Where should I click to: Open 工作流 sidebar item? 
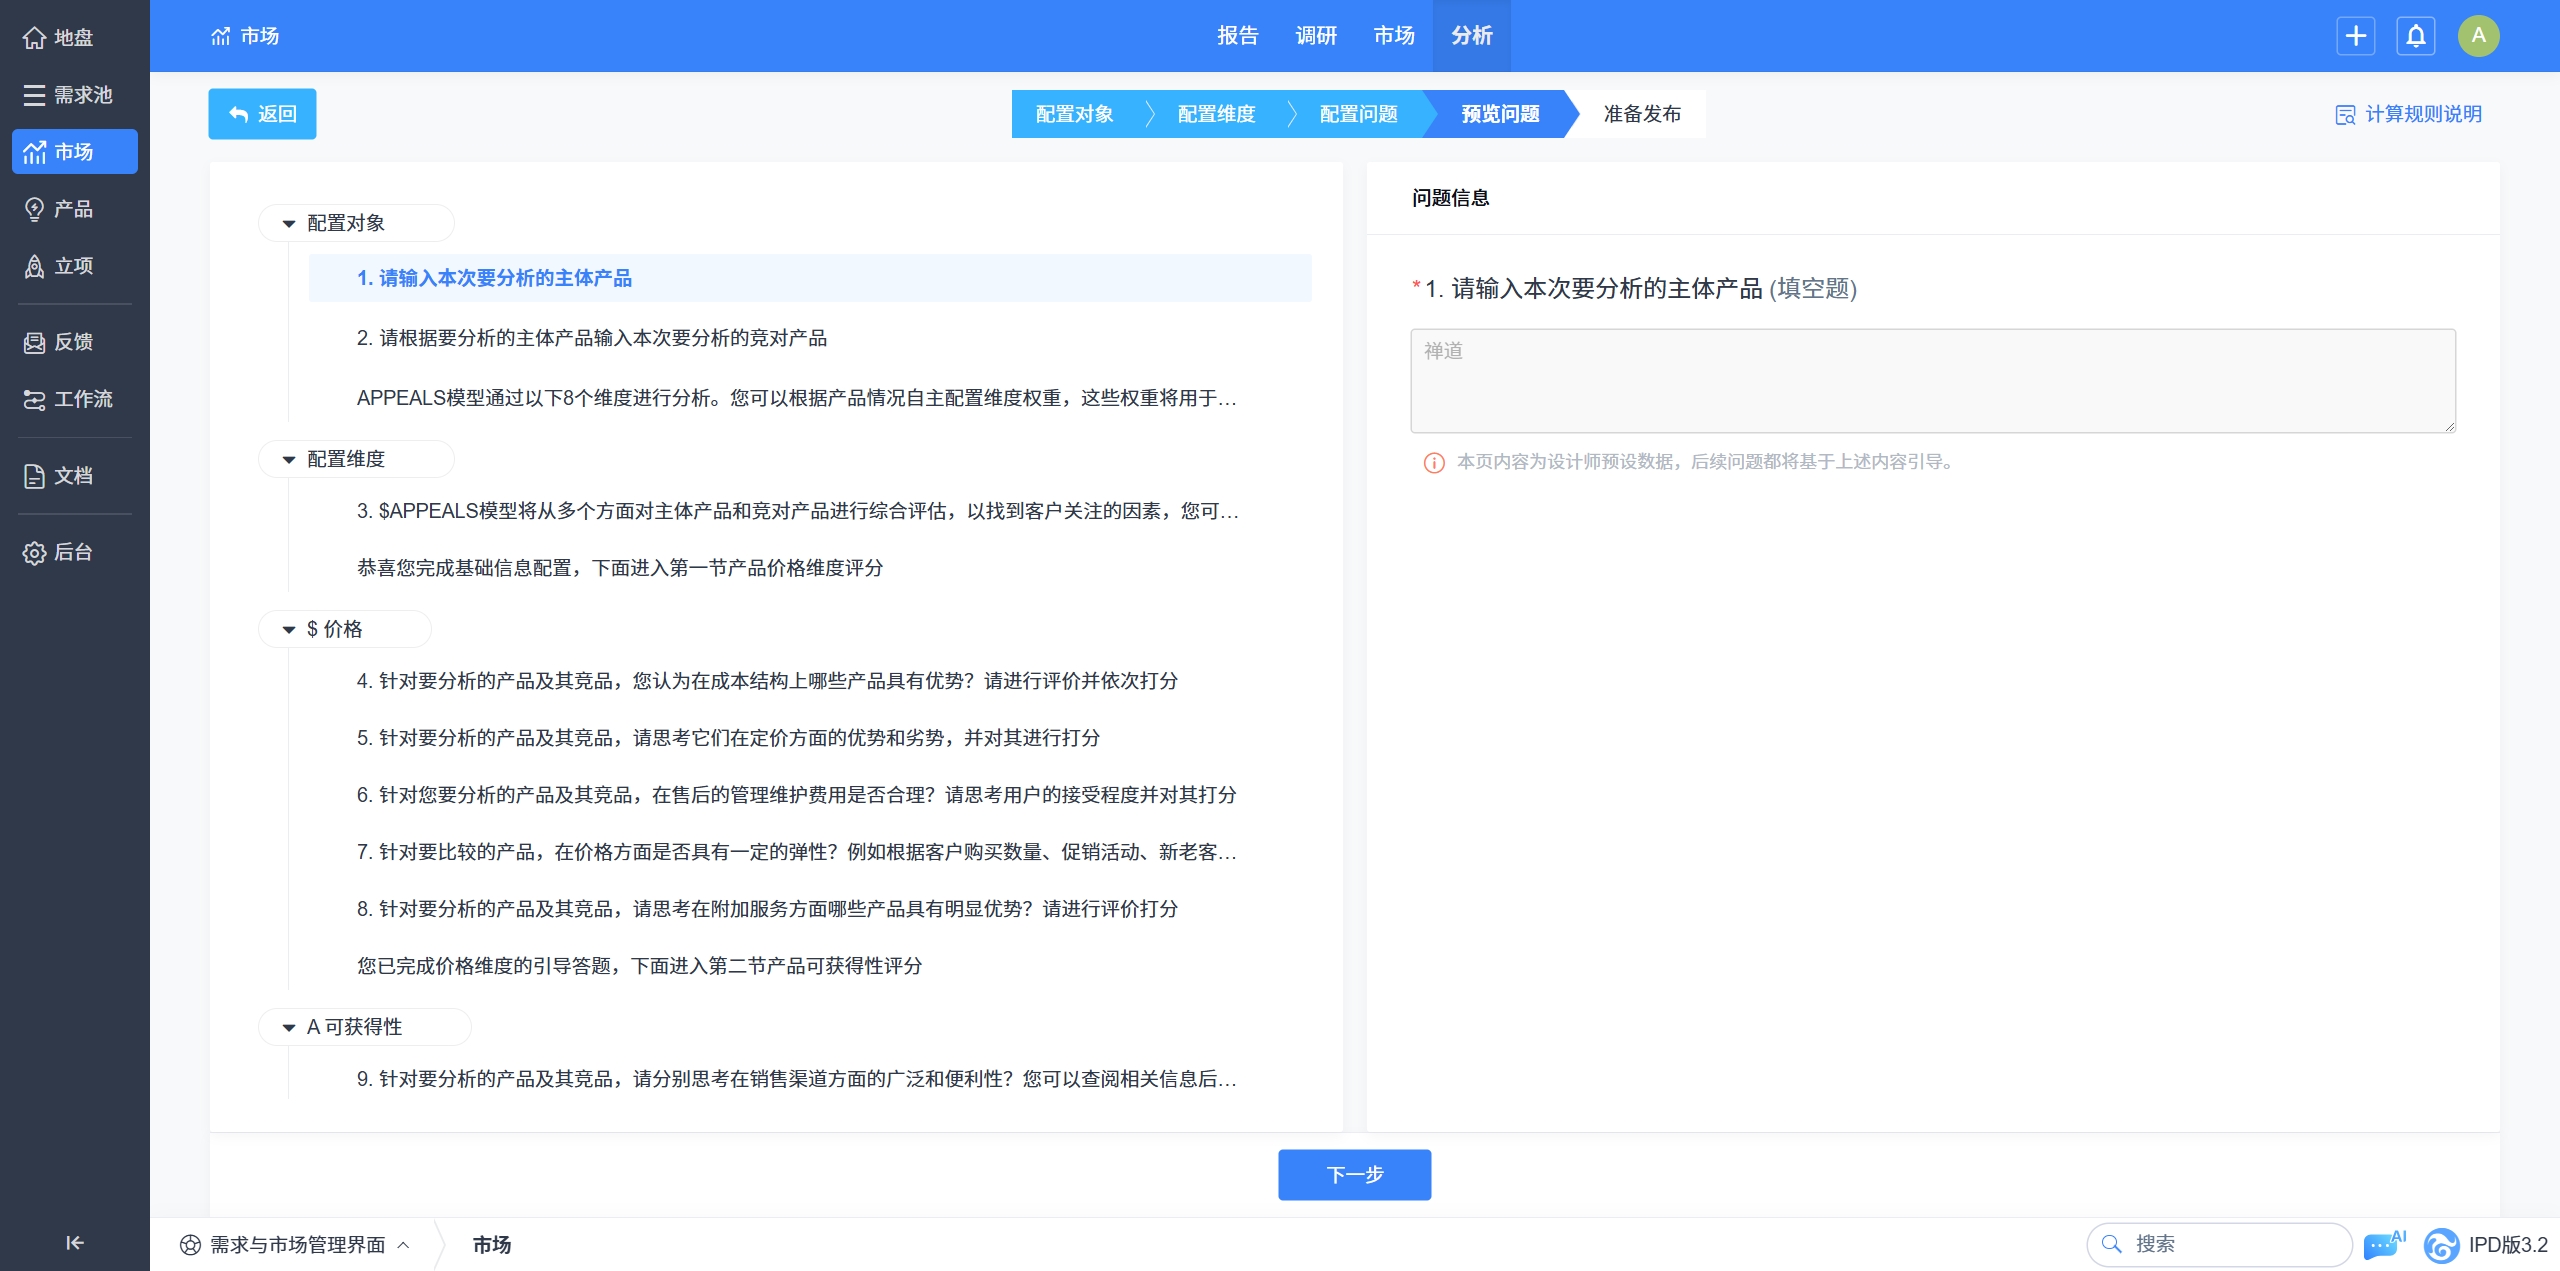pos(68,399)
